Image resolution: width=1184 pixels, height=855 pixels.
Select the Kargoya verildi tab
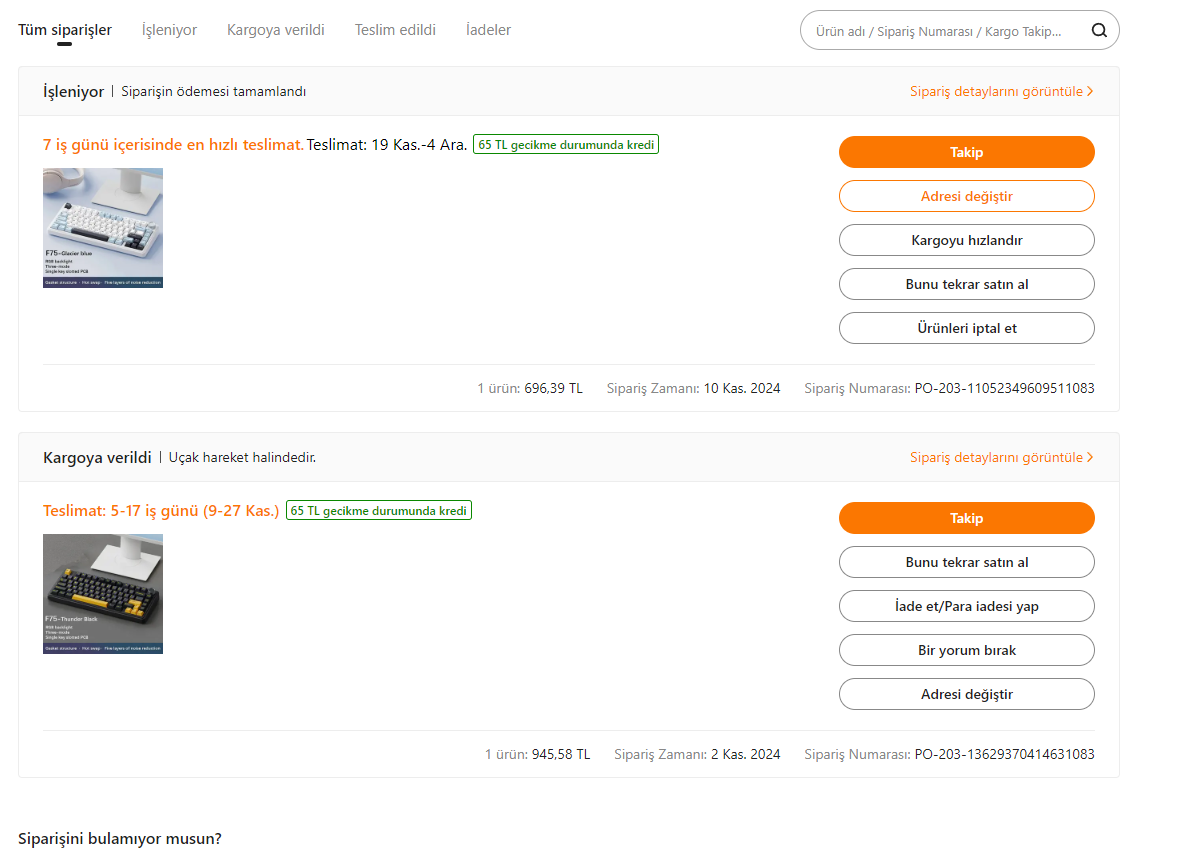(x=276, y=30)
